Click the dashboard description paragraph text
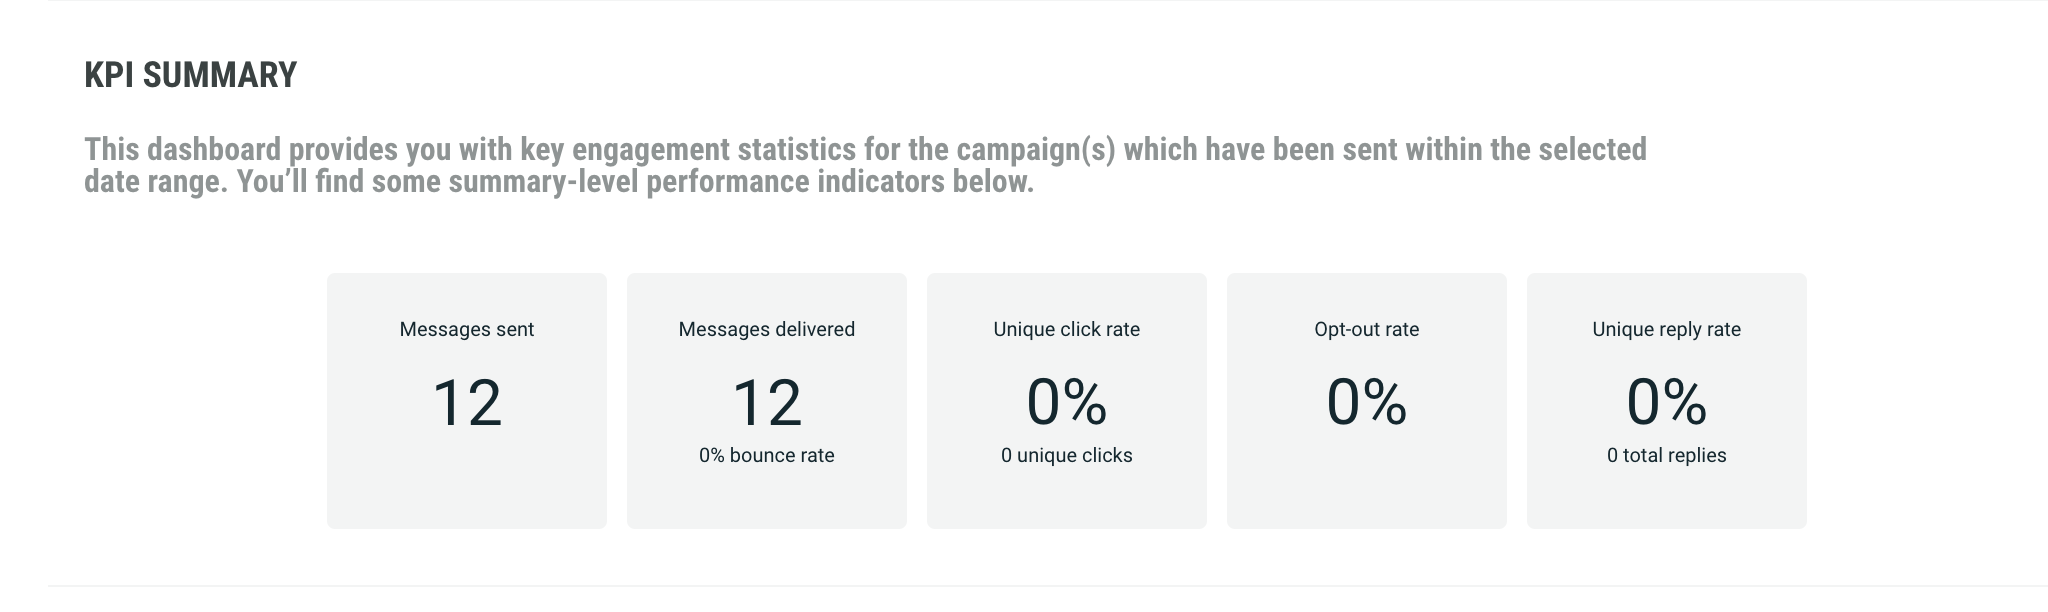This screenshot has width=2048, height=612. 864,165
